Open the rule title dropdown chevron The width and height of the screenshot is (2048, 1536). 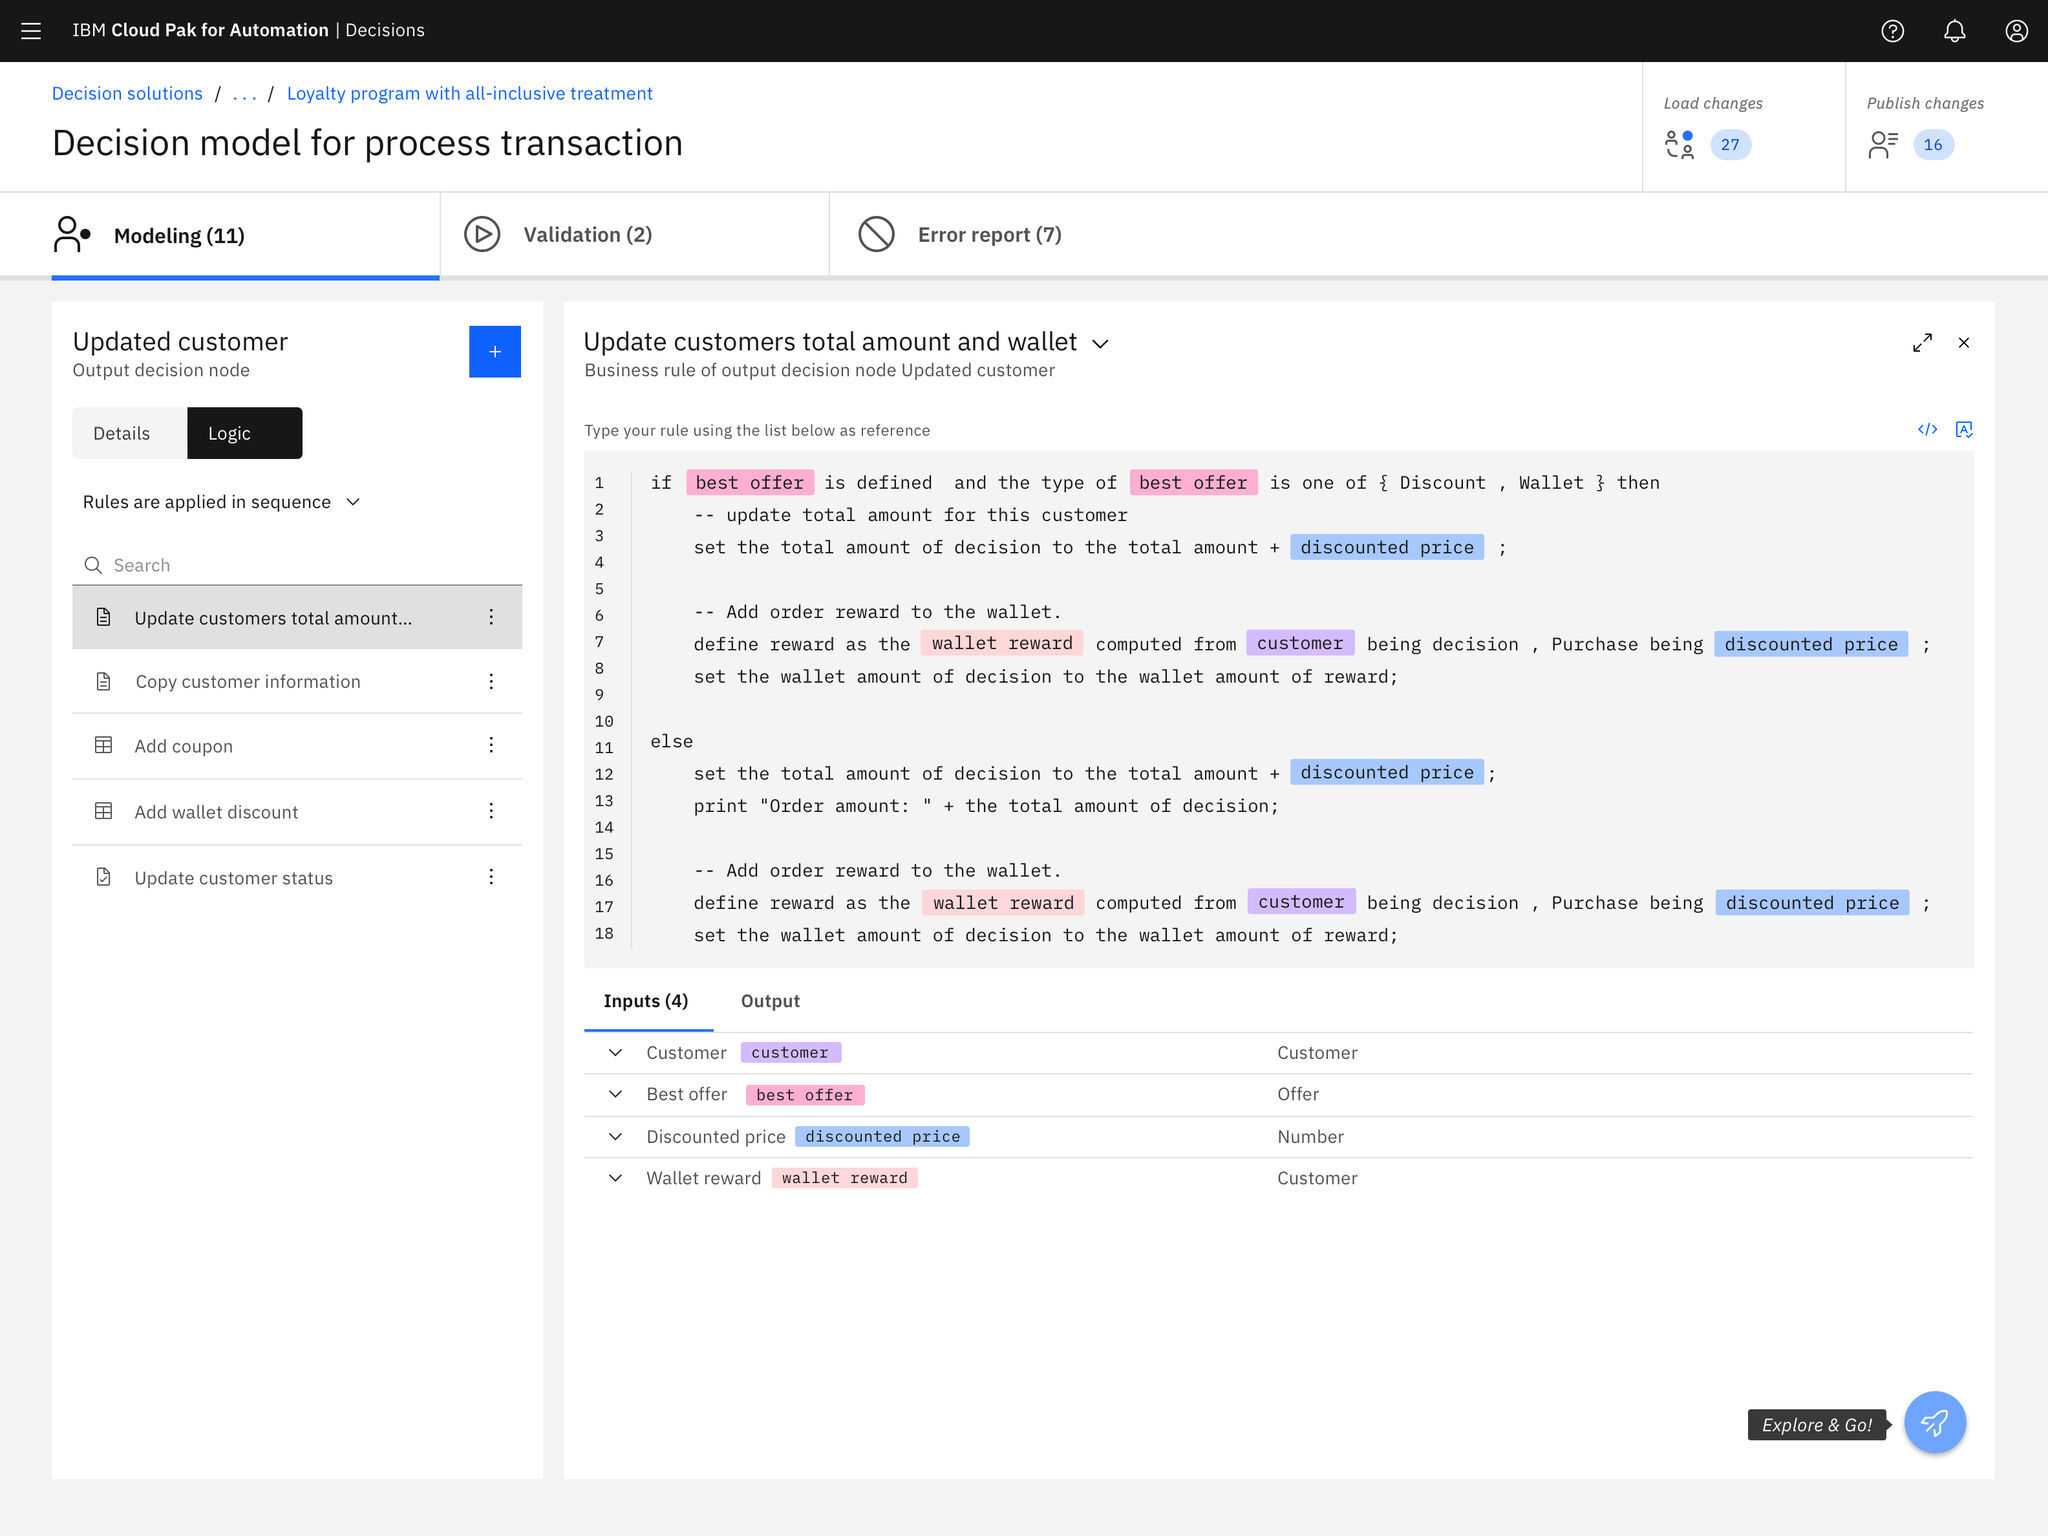coord(1100,344)
